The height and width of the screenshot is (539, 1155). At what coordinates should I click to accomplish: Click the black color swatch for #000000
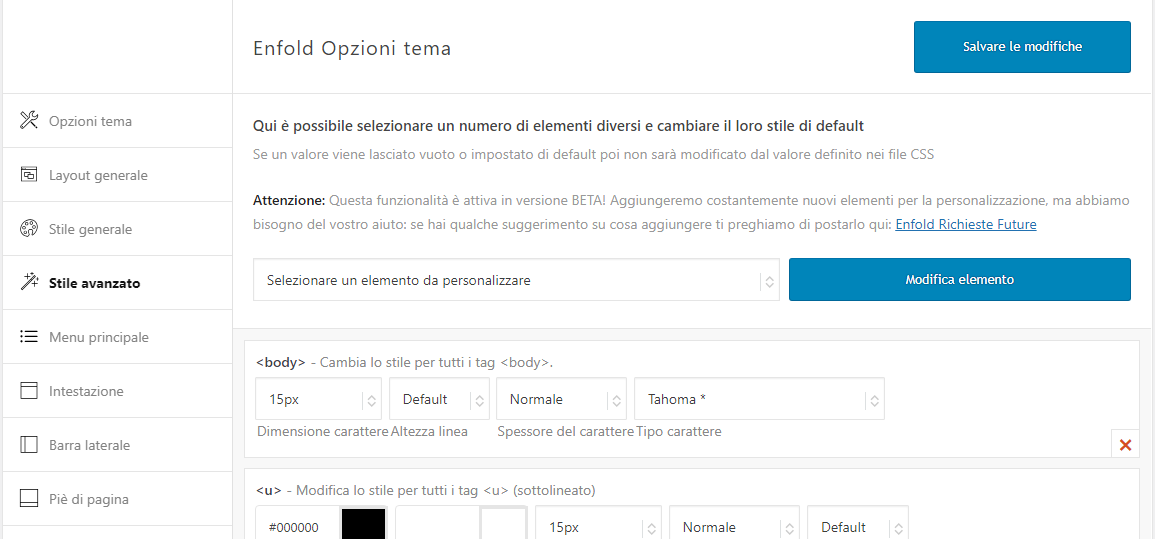pyautogui.click(x=363, y=524)
